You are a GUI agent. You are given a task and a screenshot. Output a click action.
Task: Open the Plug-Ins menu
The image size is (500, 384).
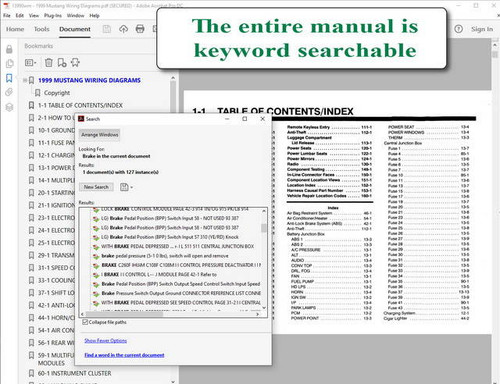pos(53,15)
